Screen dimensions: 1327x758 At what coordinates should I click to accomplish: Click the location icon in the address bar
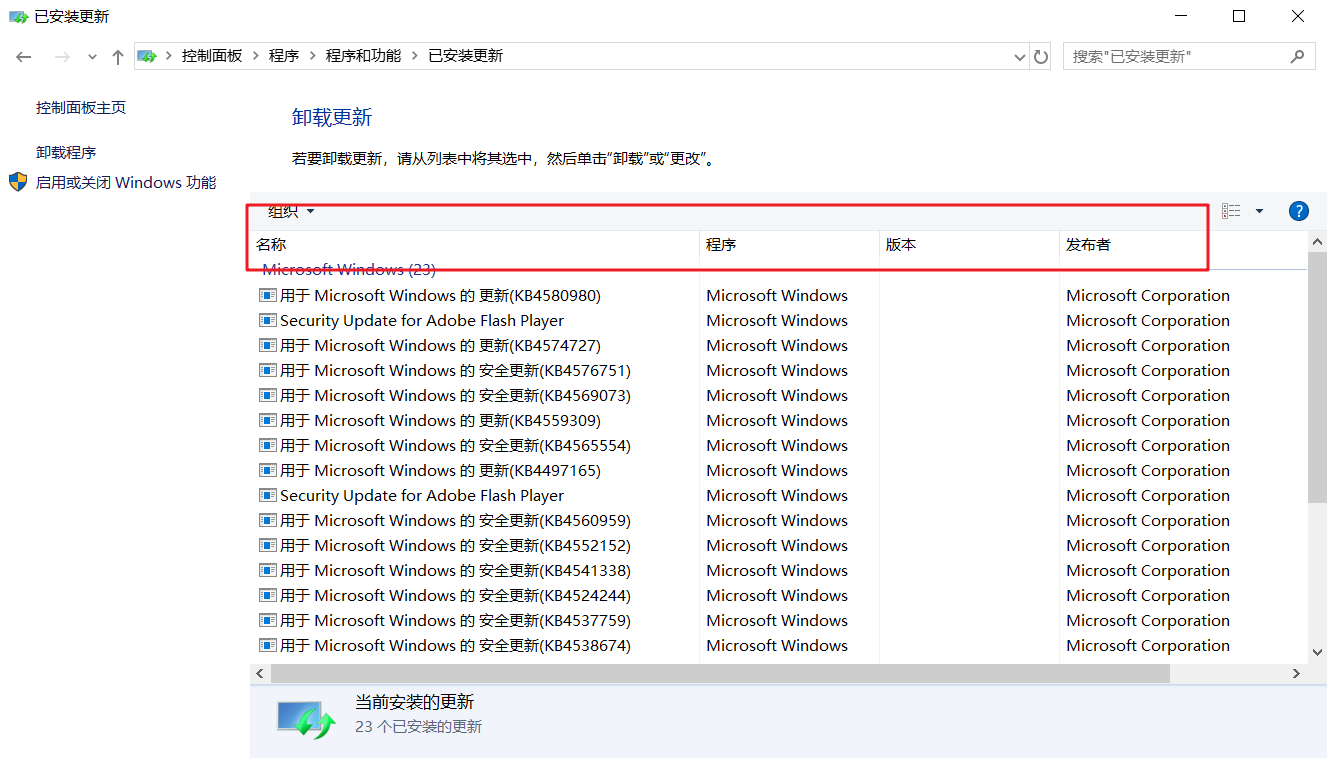point(147,57)
